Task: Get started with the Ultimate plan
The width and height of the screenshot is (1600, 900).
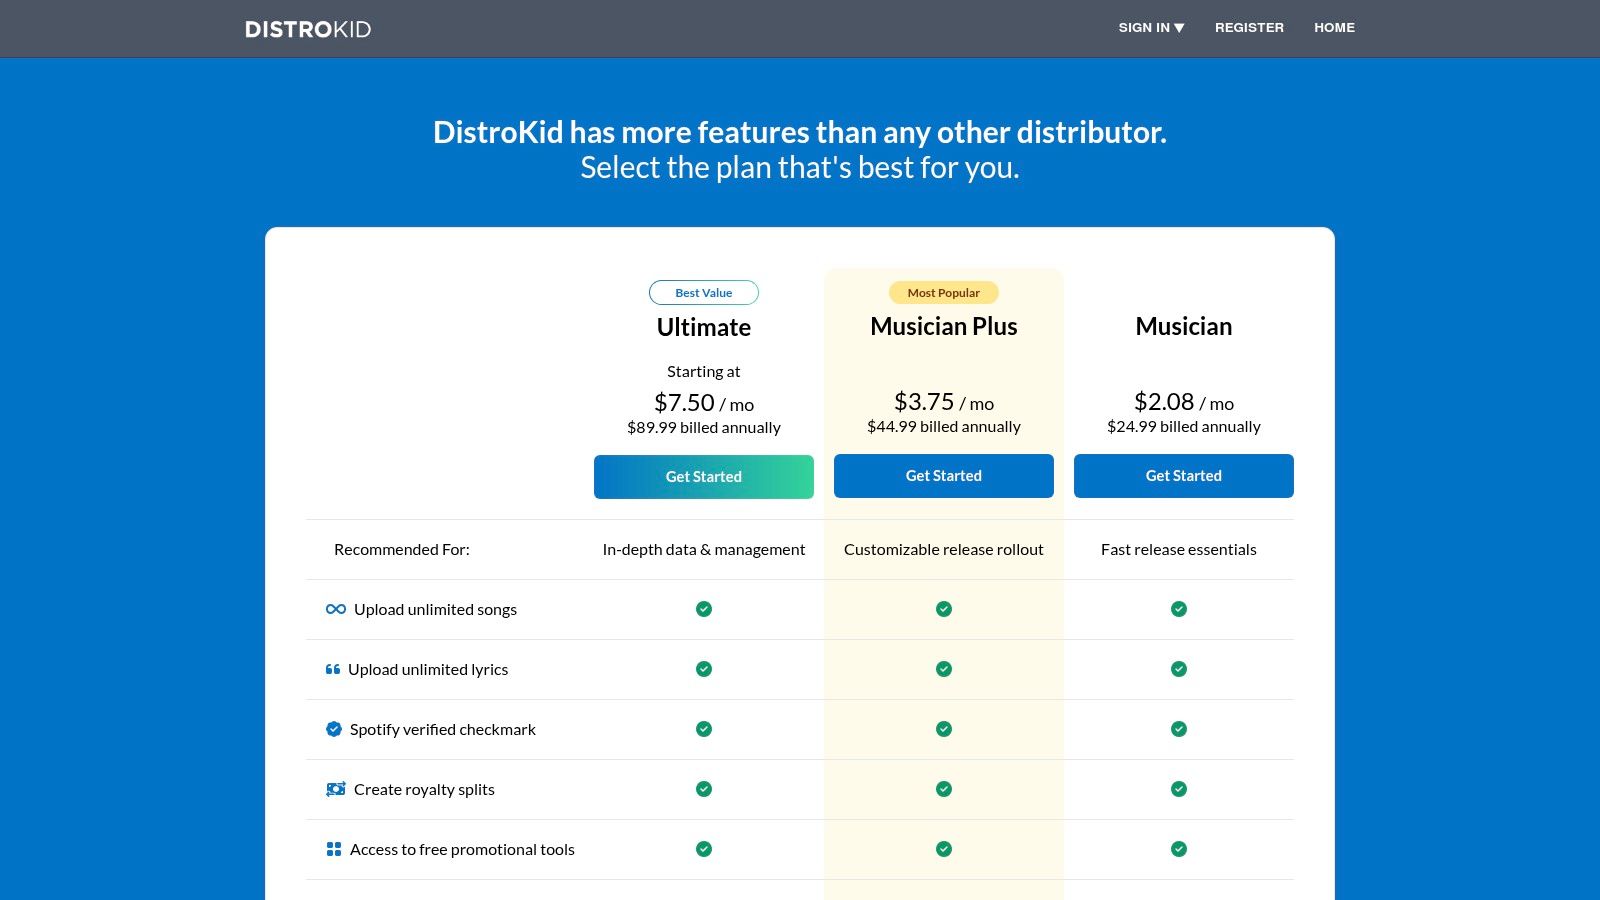Action: (704, 477)
